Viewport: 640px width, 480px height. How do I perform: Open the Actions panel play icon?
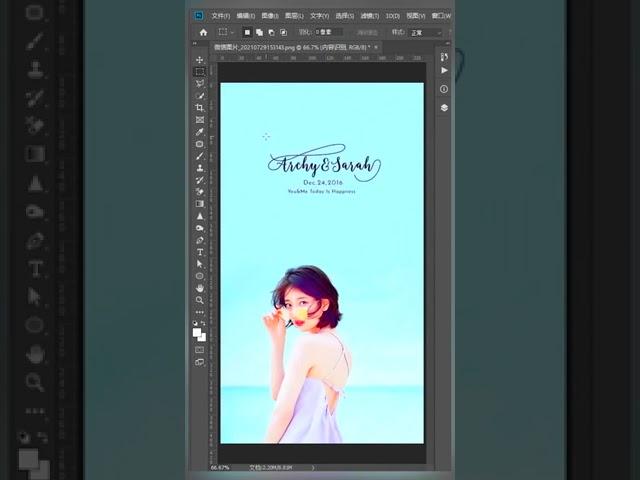point(444,71)
